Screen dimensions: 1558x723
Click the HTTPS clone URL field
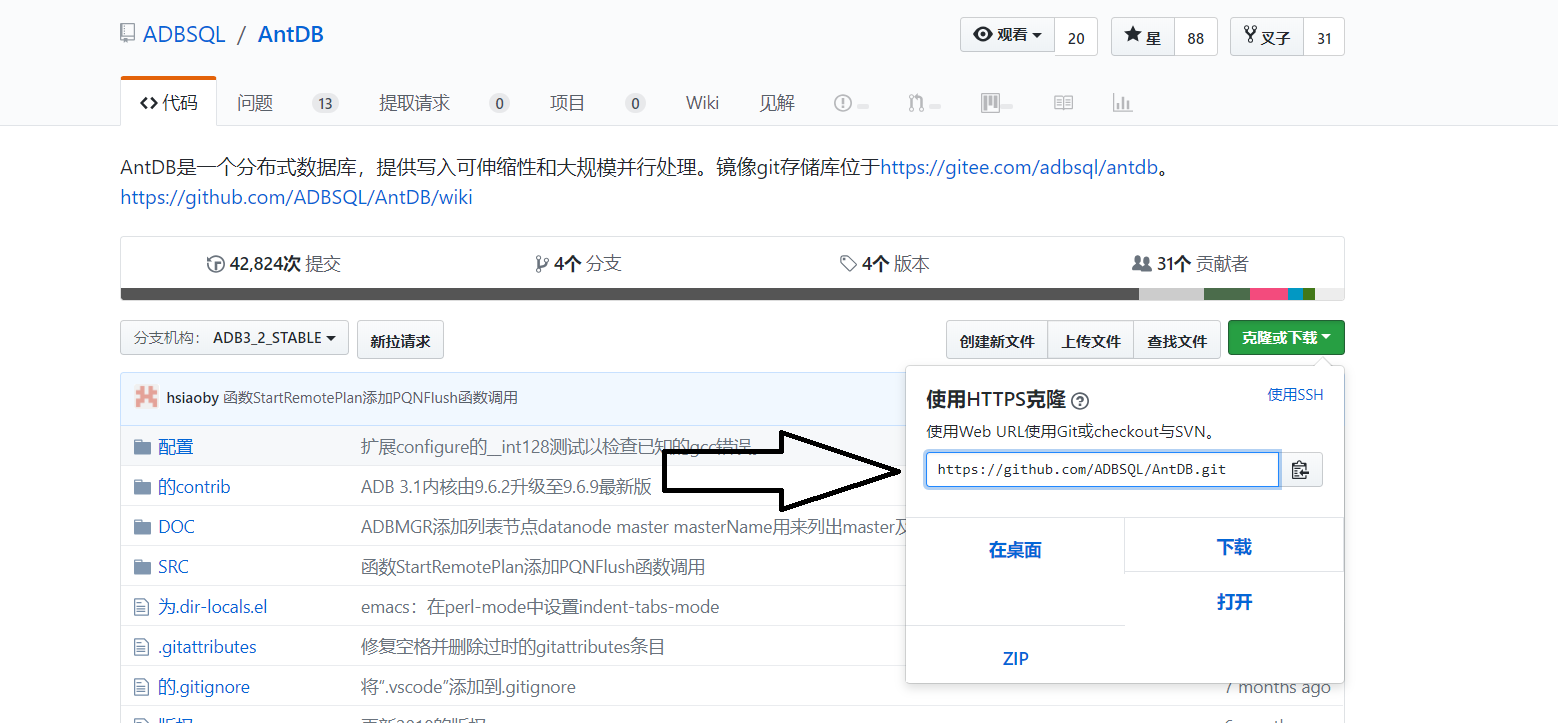click(x=1102, y=470)
